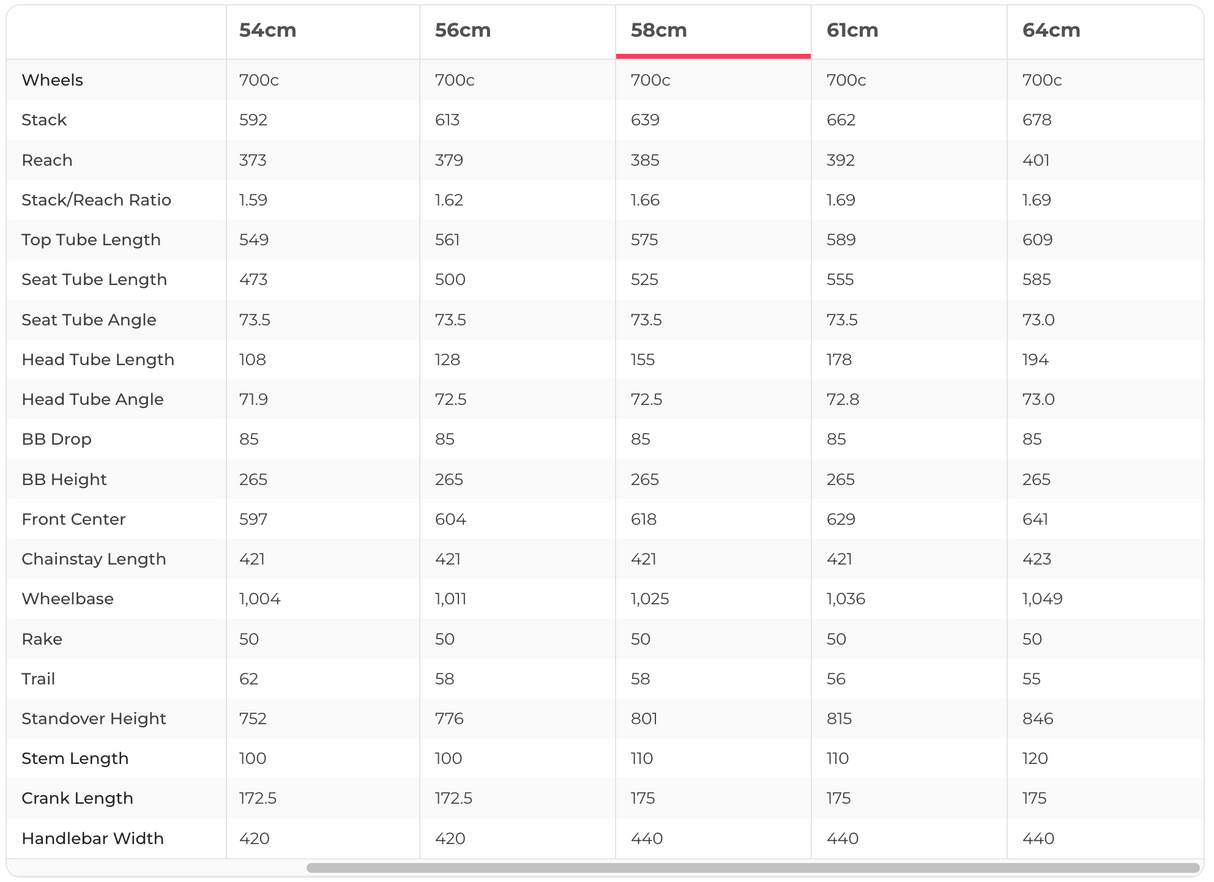
Task: Select the 64cm size column header
Action: (x=1051, y=30)
